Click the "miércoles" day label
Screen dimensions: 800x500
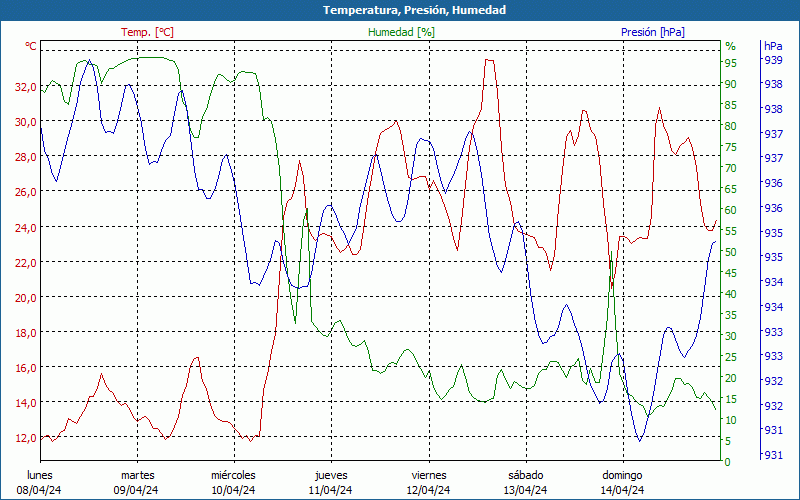233,475
